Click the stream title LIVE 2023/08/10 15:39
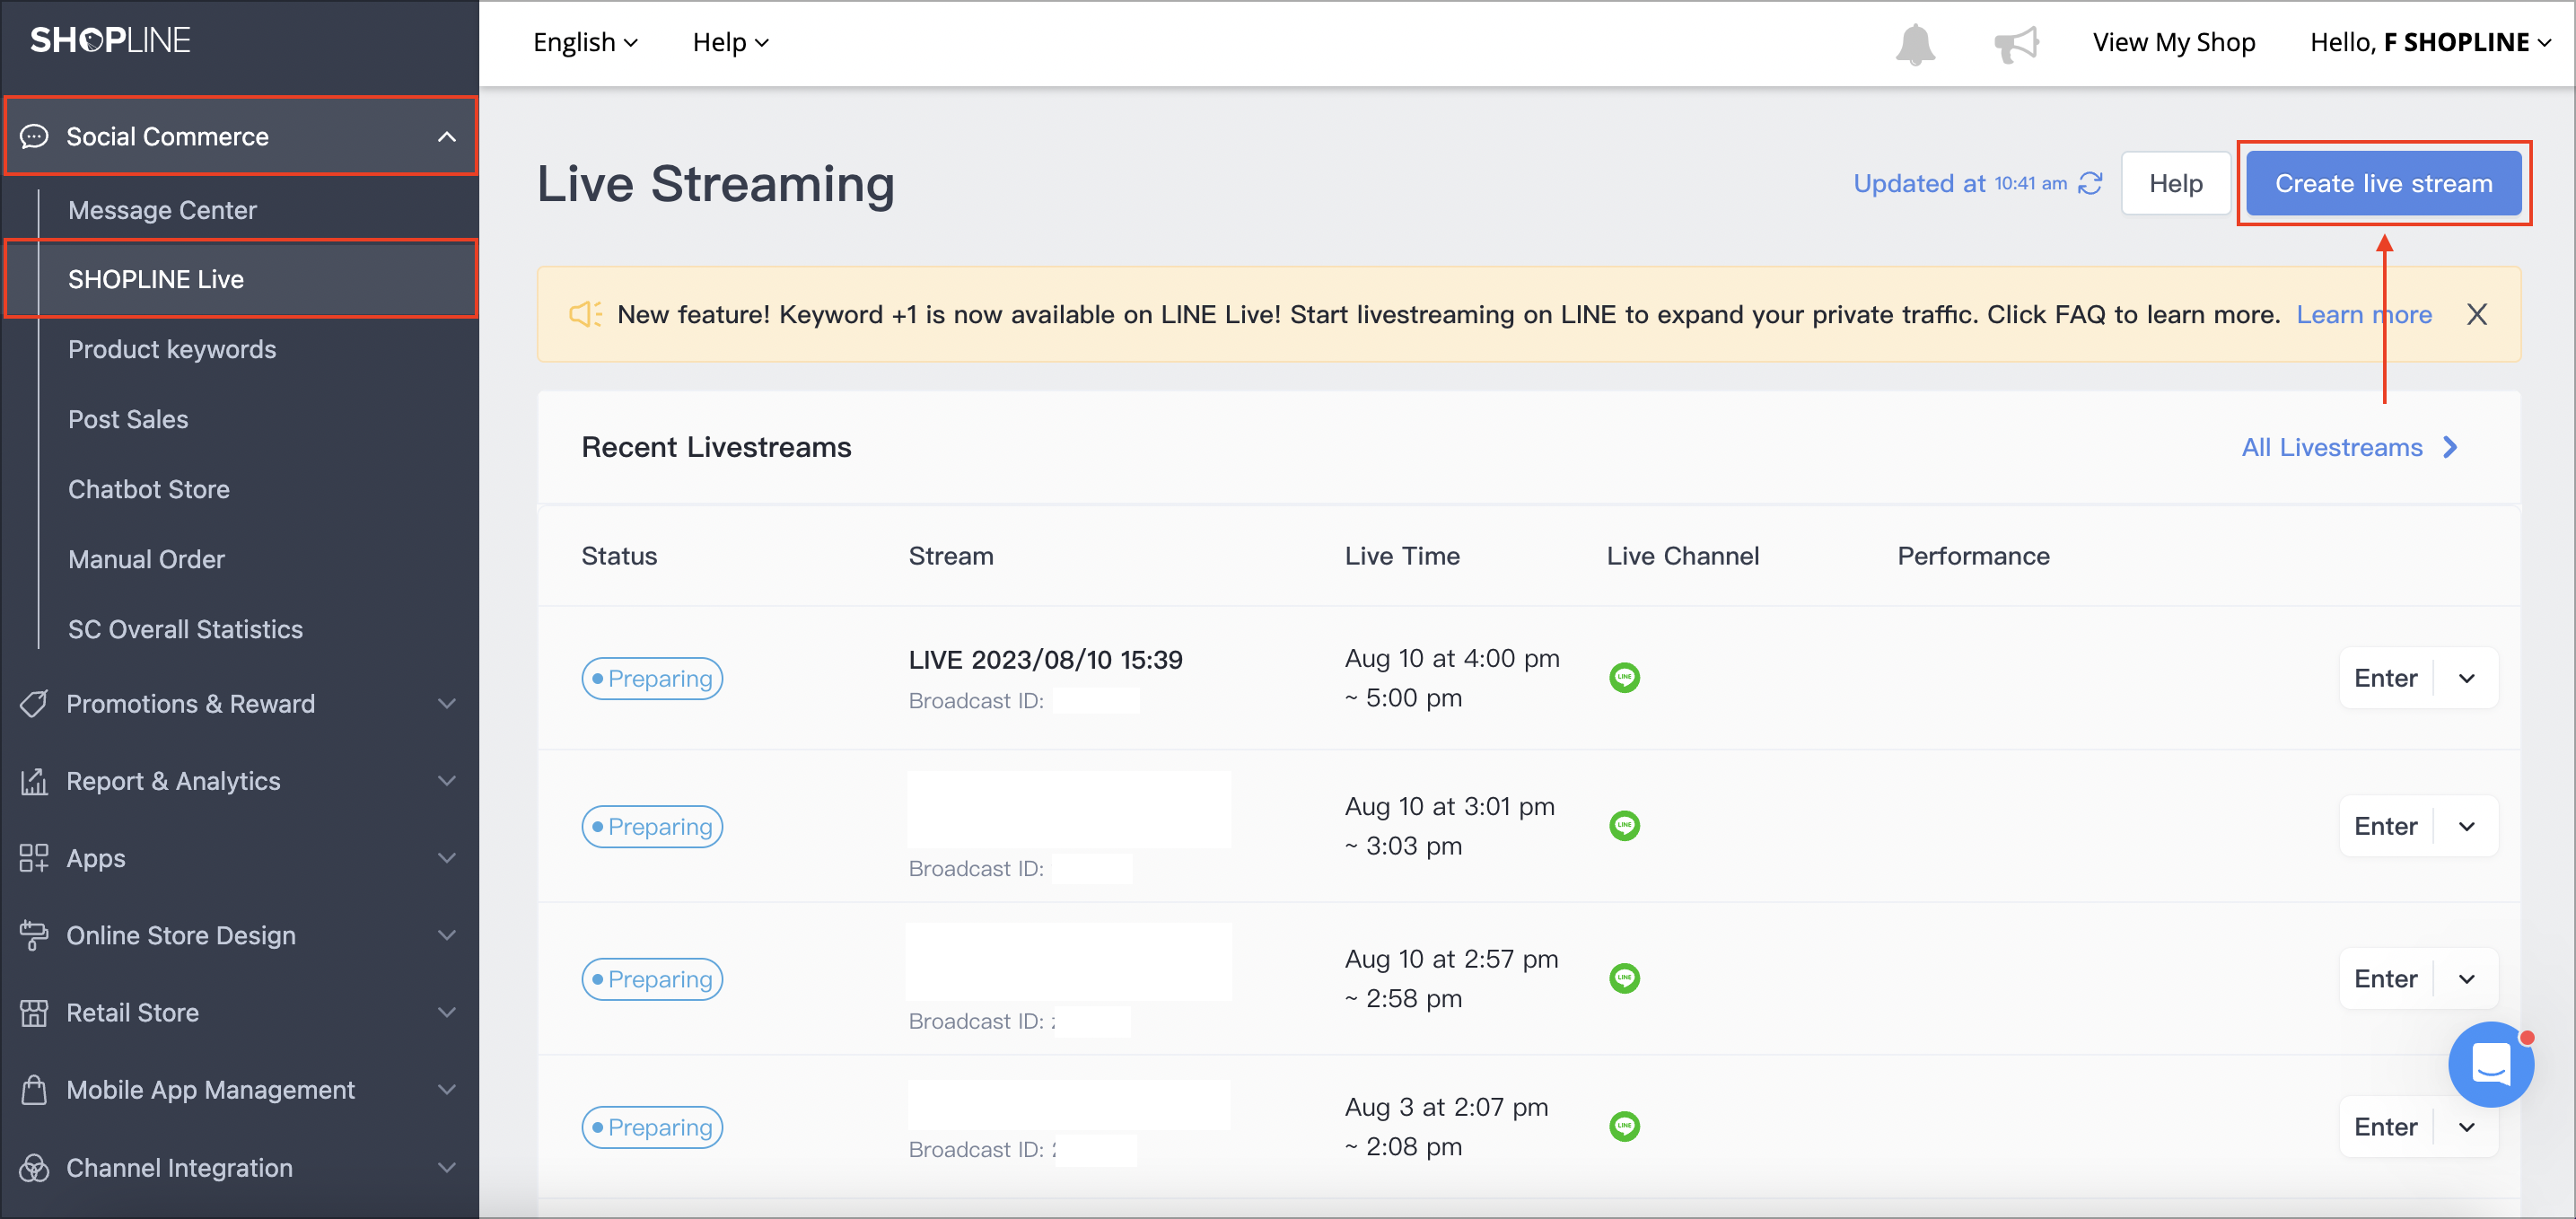 point(1045,660)
